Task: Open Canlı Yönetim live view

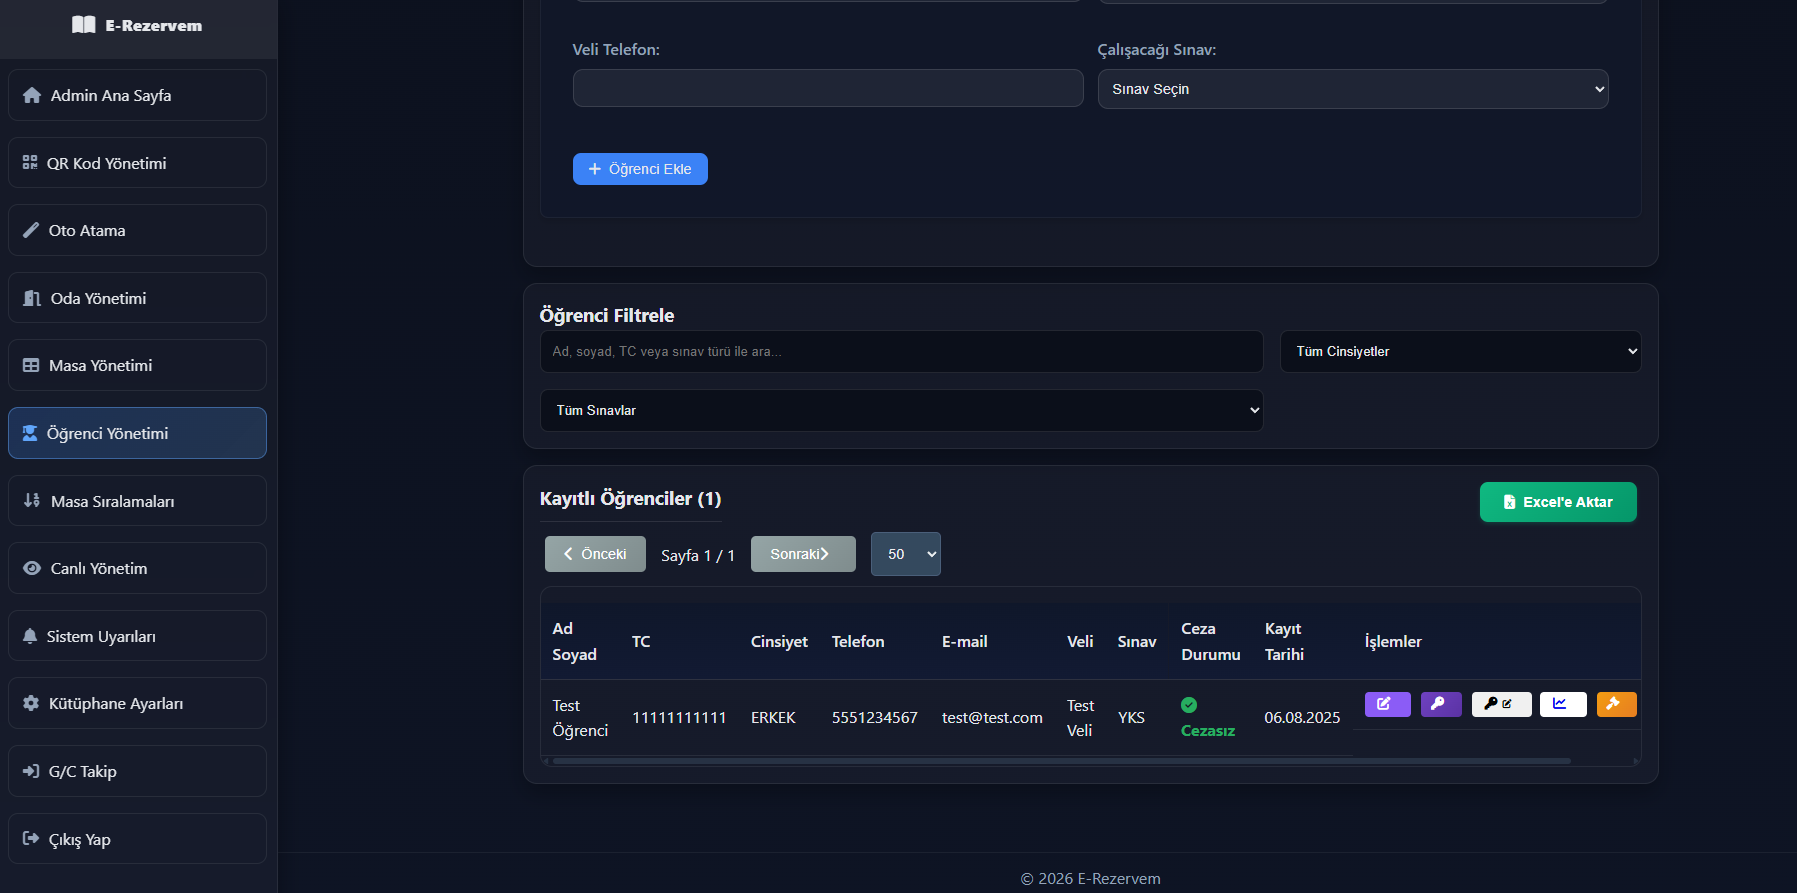Action: pyautogui.click(x=137, y=568)
